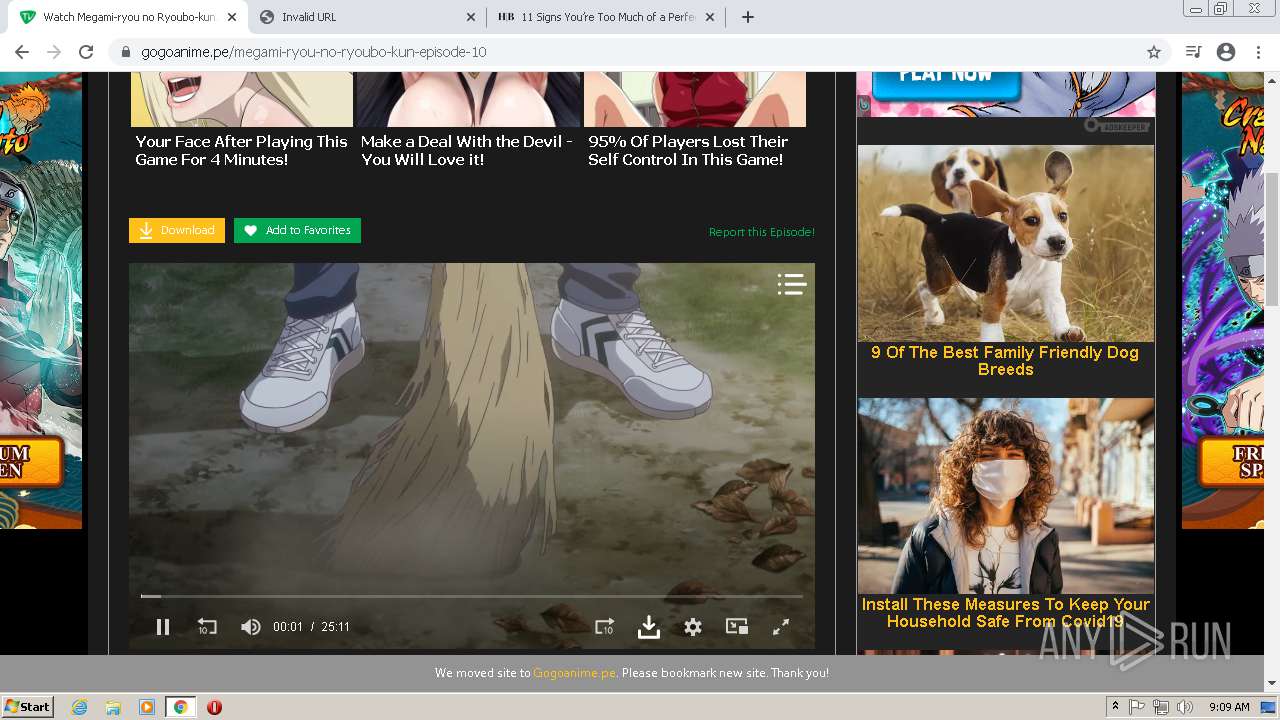Open the Chrome profile icon
The width and height of the screenshot is (1280, 720).
coord(1226,52)
